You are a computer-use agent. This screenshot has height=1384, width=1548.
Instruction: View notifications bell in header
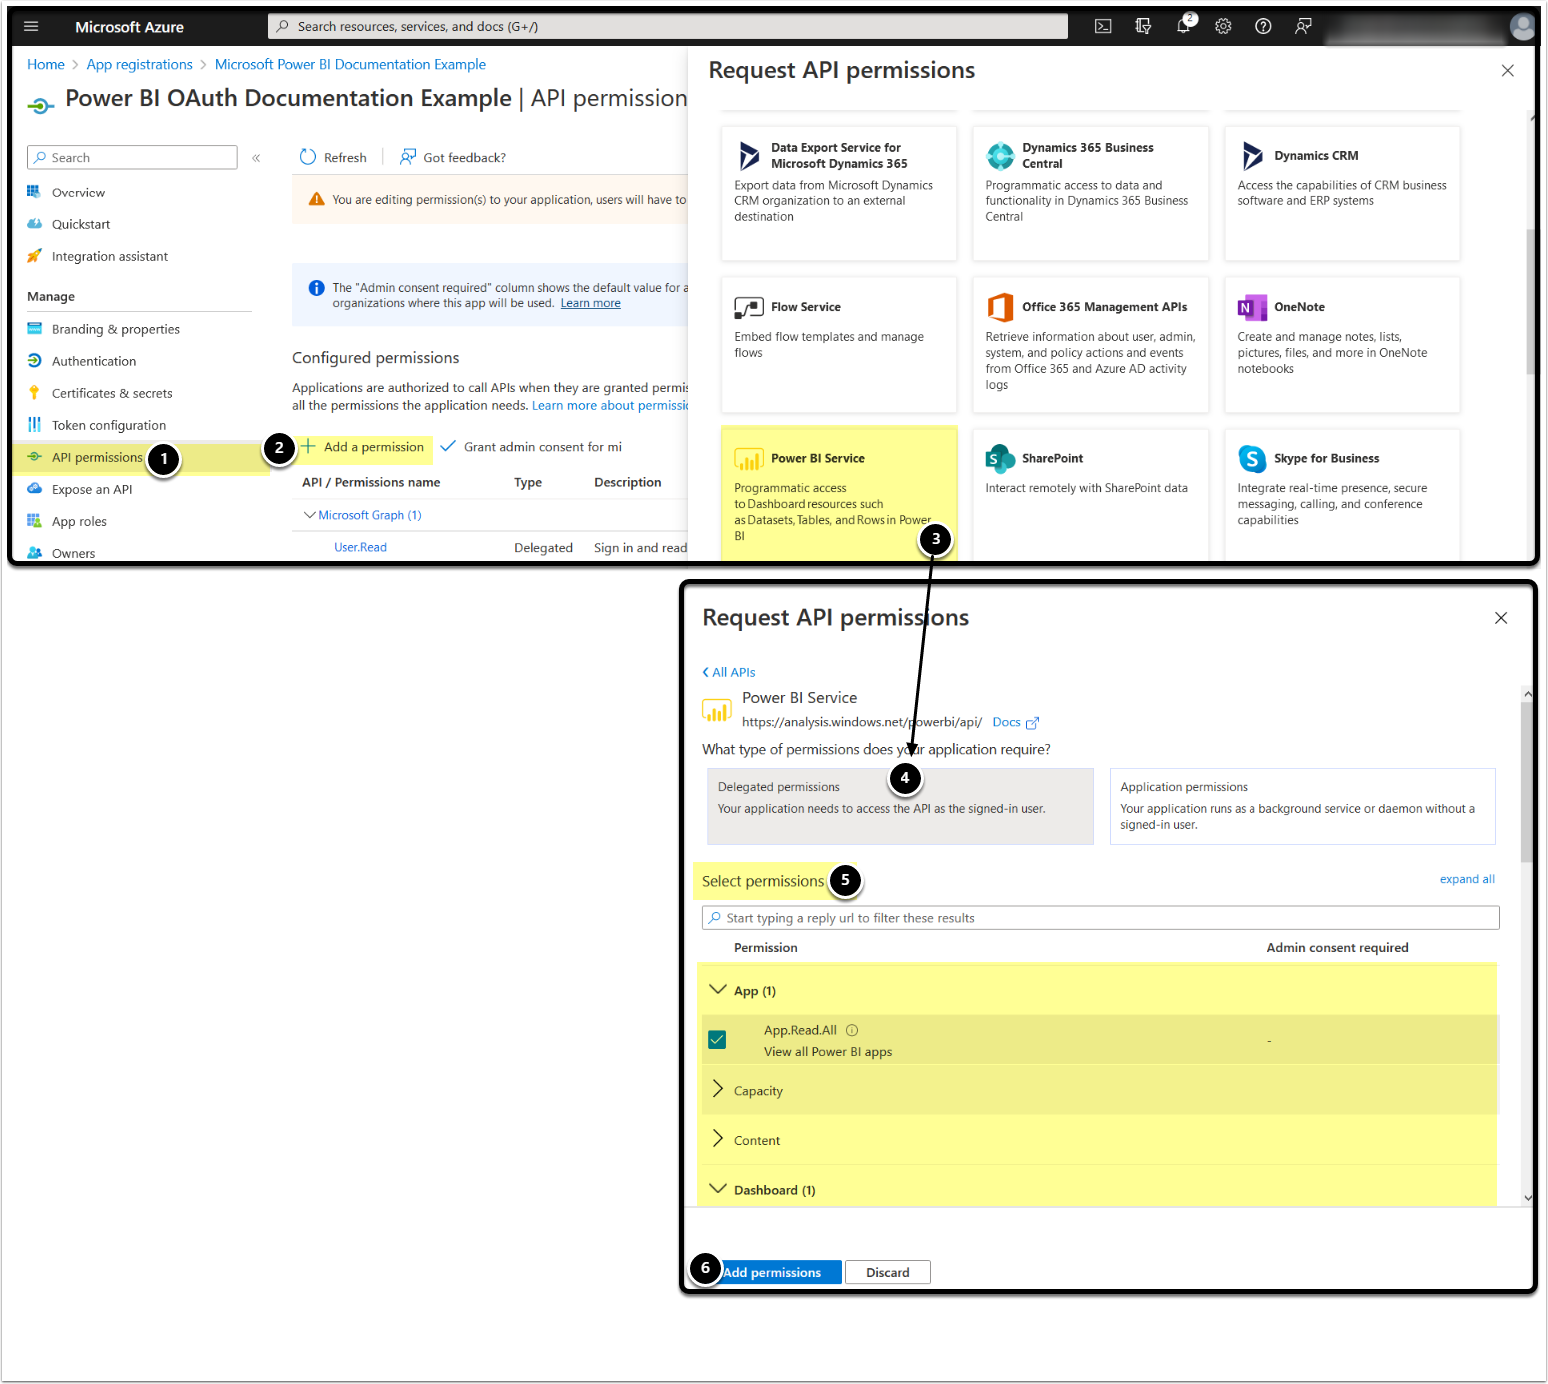pyautogui.click(x=1184, y=26)
